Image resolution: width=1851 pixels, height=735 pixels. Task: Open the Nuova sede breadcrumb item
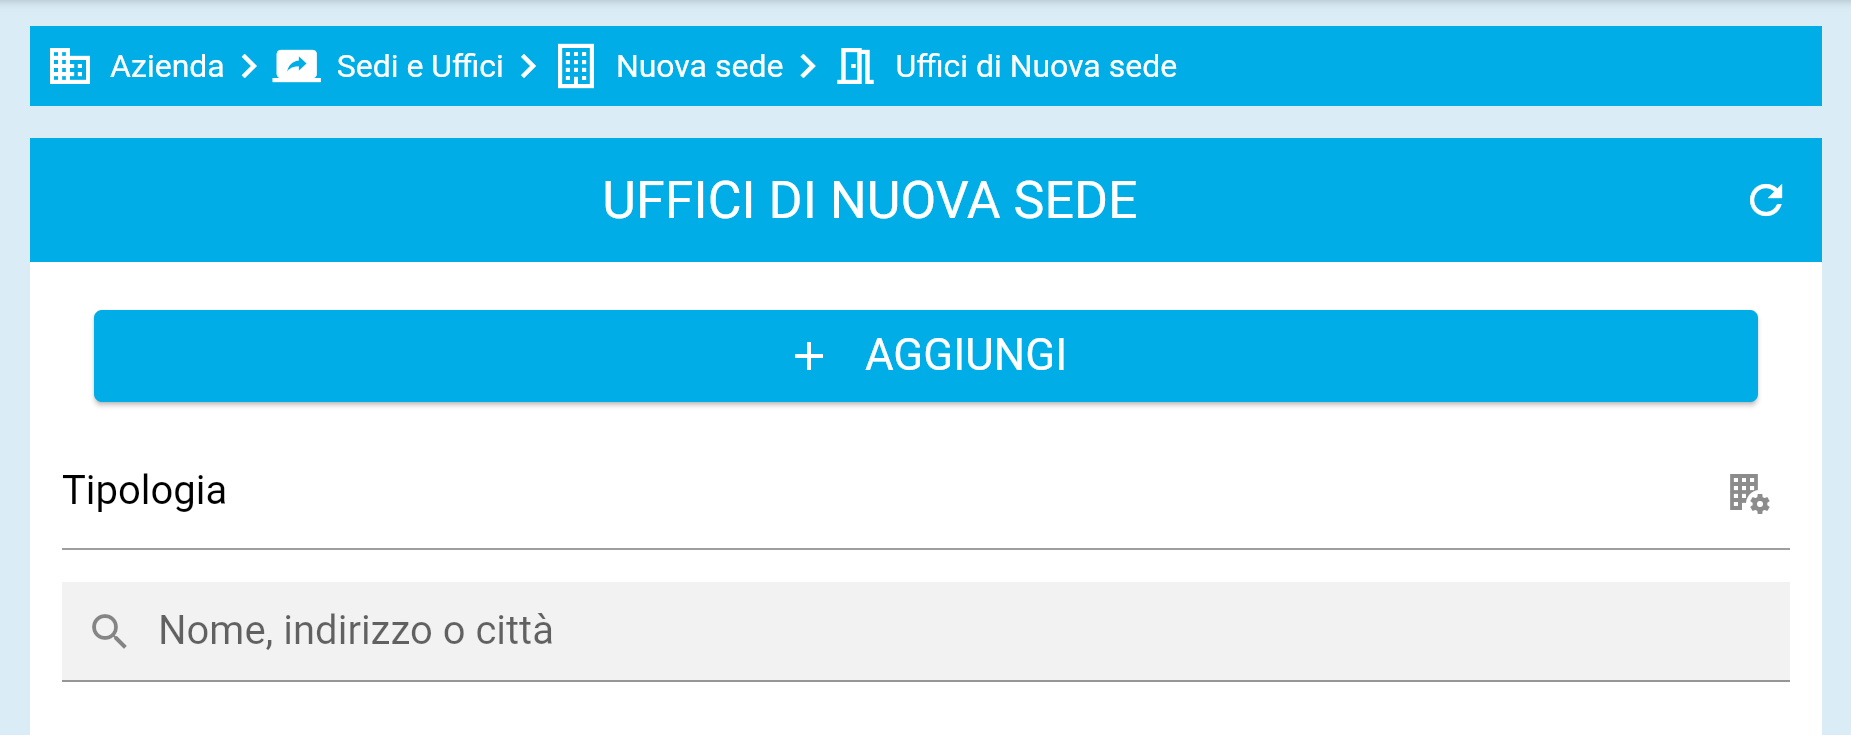(699, 66)
